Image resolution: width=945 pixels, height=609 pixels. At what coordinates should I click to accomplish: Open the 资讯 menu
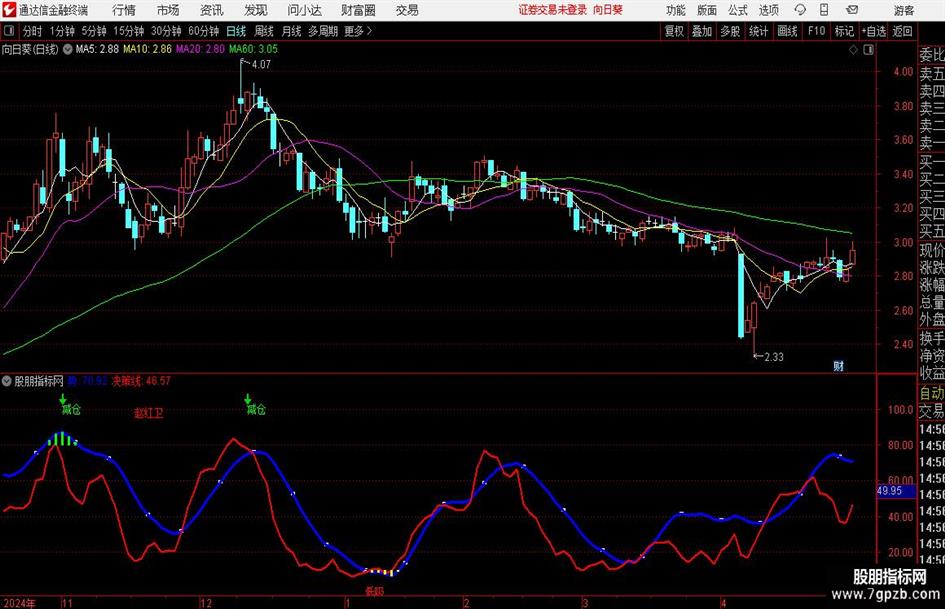211,10
